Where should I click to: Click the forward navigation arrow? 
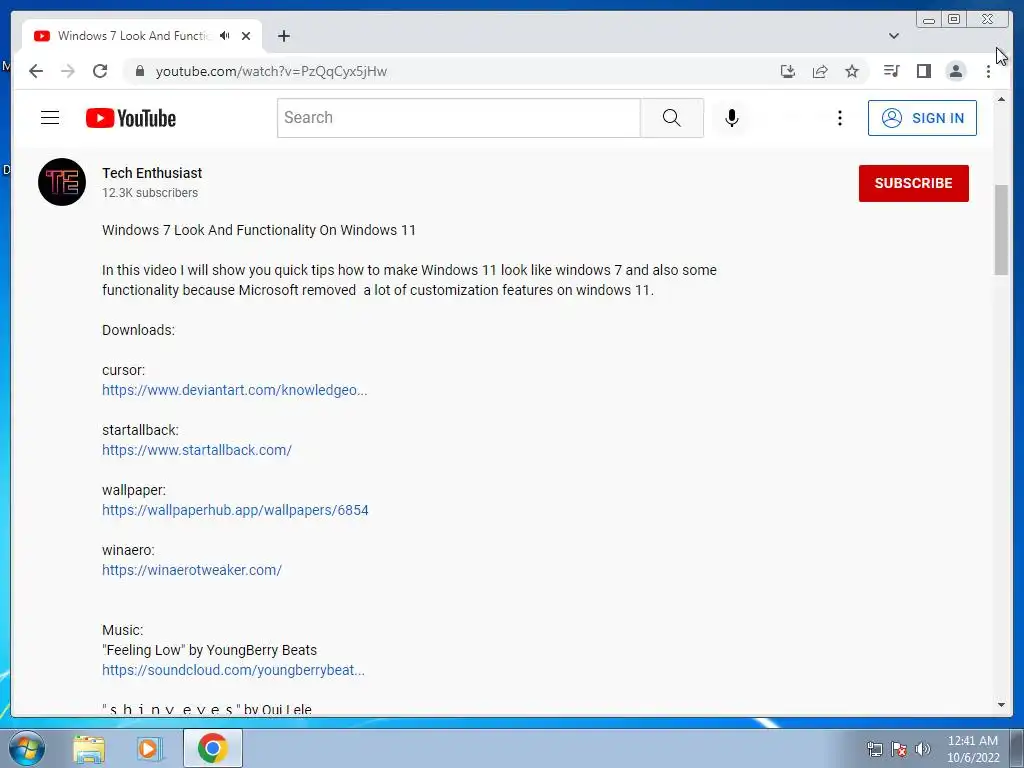[x=68, y=71]
